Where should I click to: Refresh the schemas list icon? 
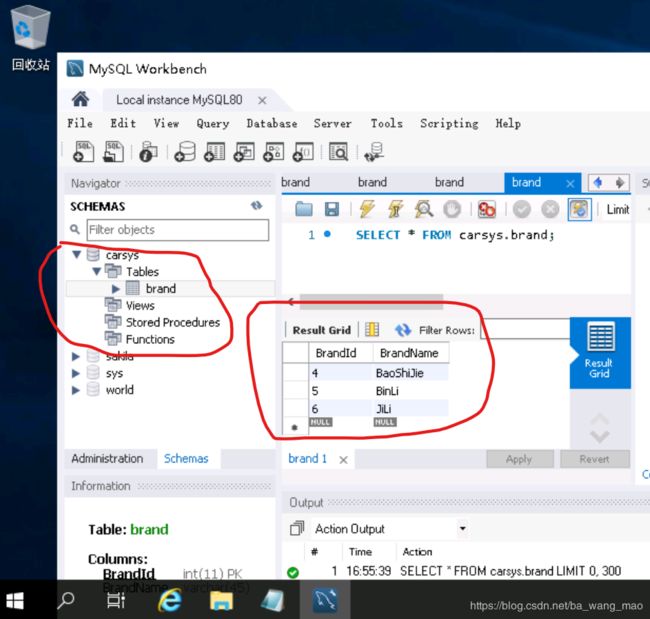257,206
